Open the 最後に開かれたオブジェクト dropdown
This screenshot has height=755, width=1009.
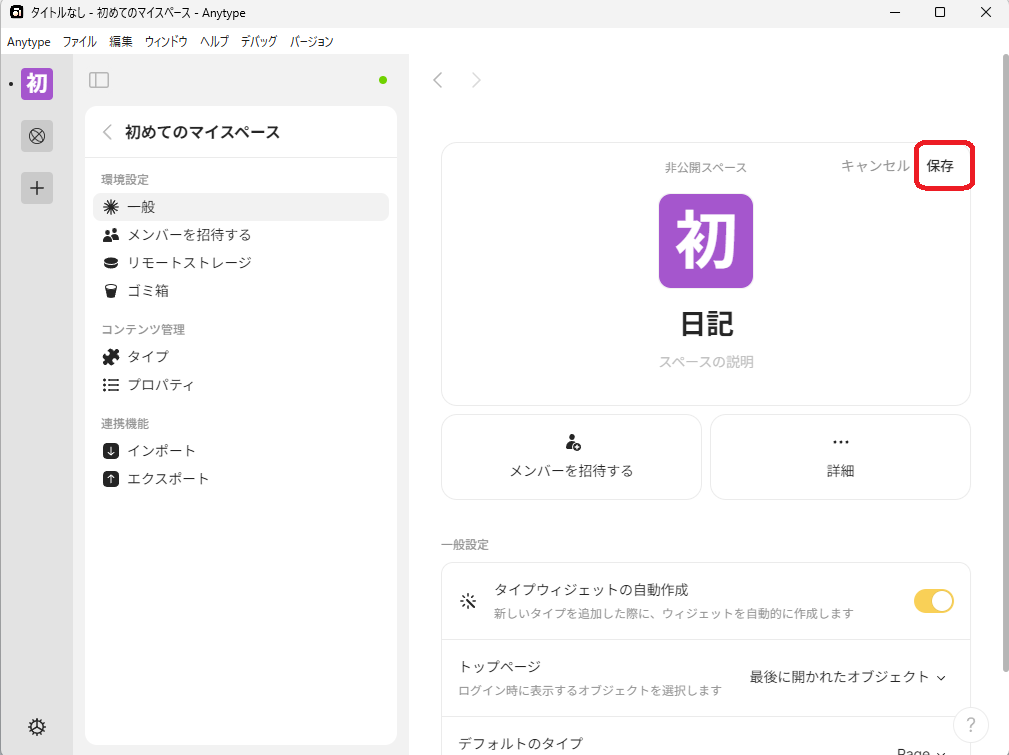click(847, 677)
